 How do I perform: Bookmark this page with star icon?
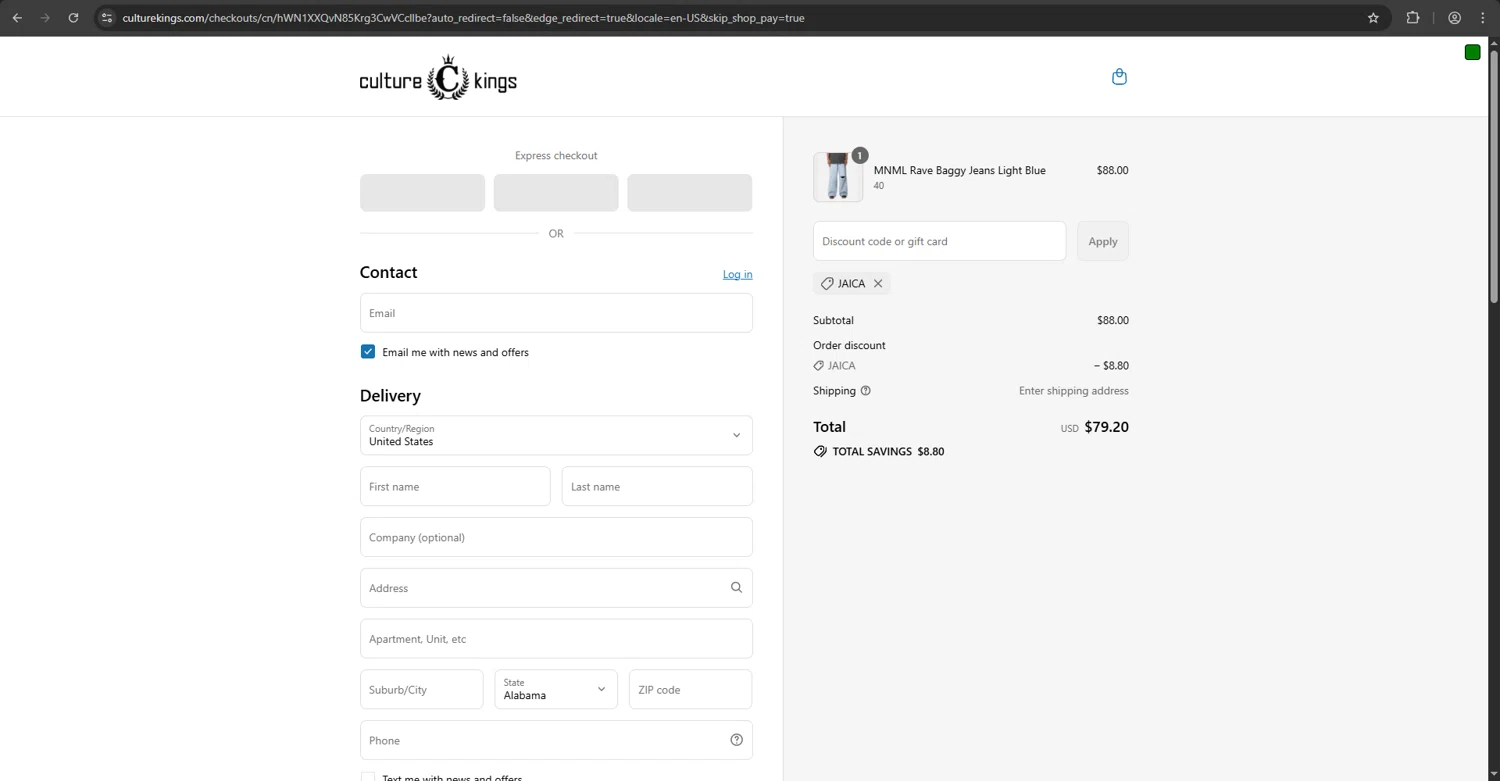[1373, 18]
